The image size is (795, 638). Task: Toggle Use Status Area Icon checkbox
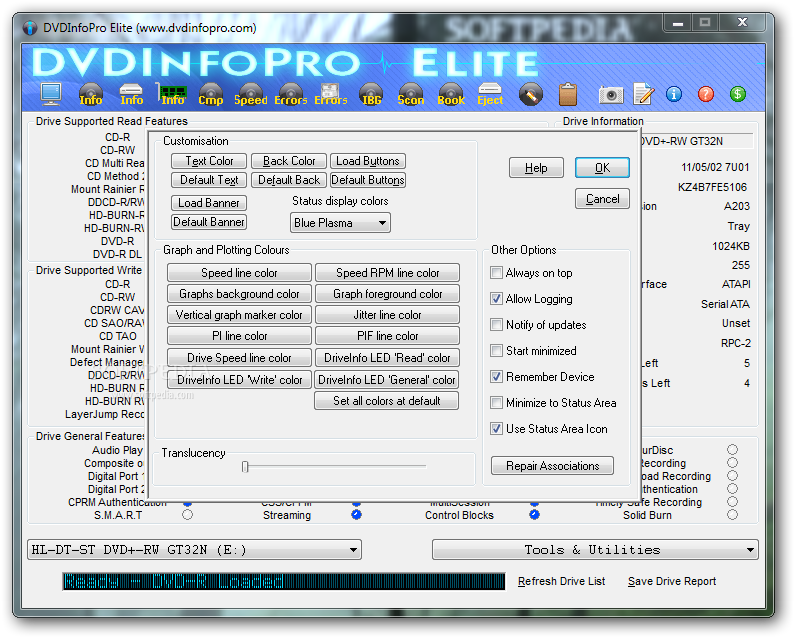(x=496, y=429)
